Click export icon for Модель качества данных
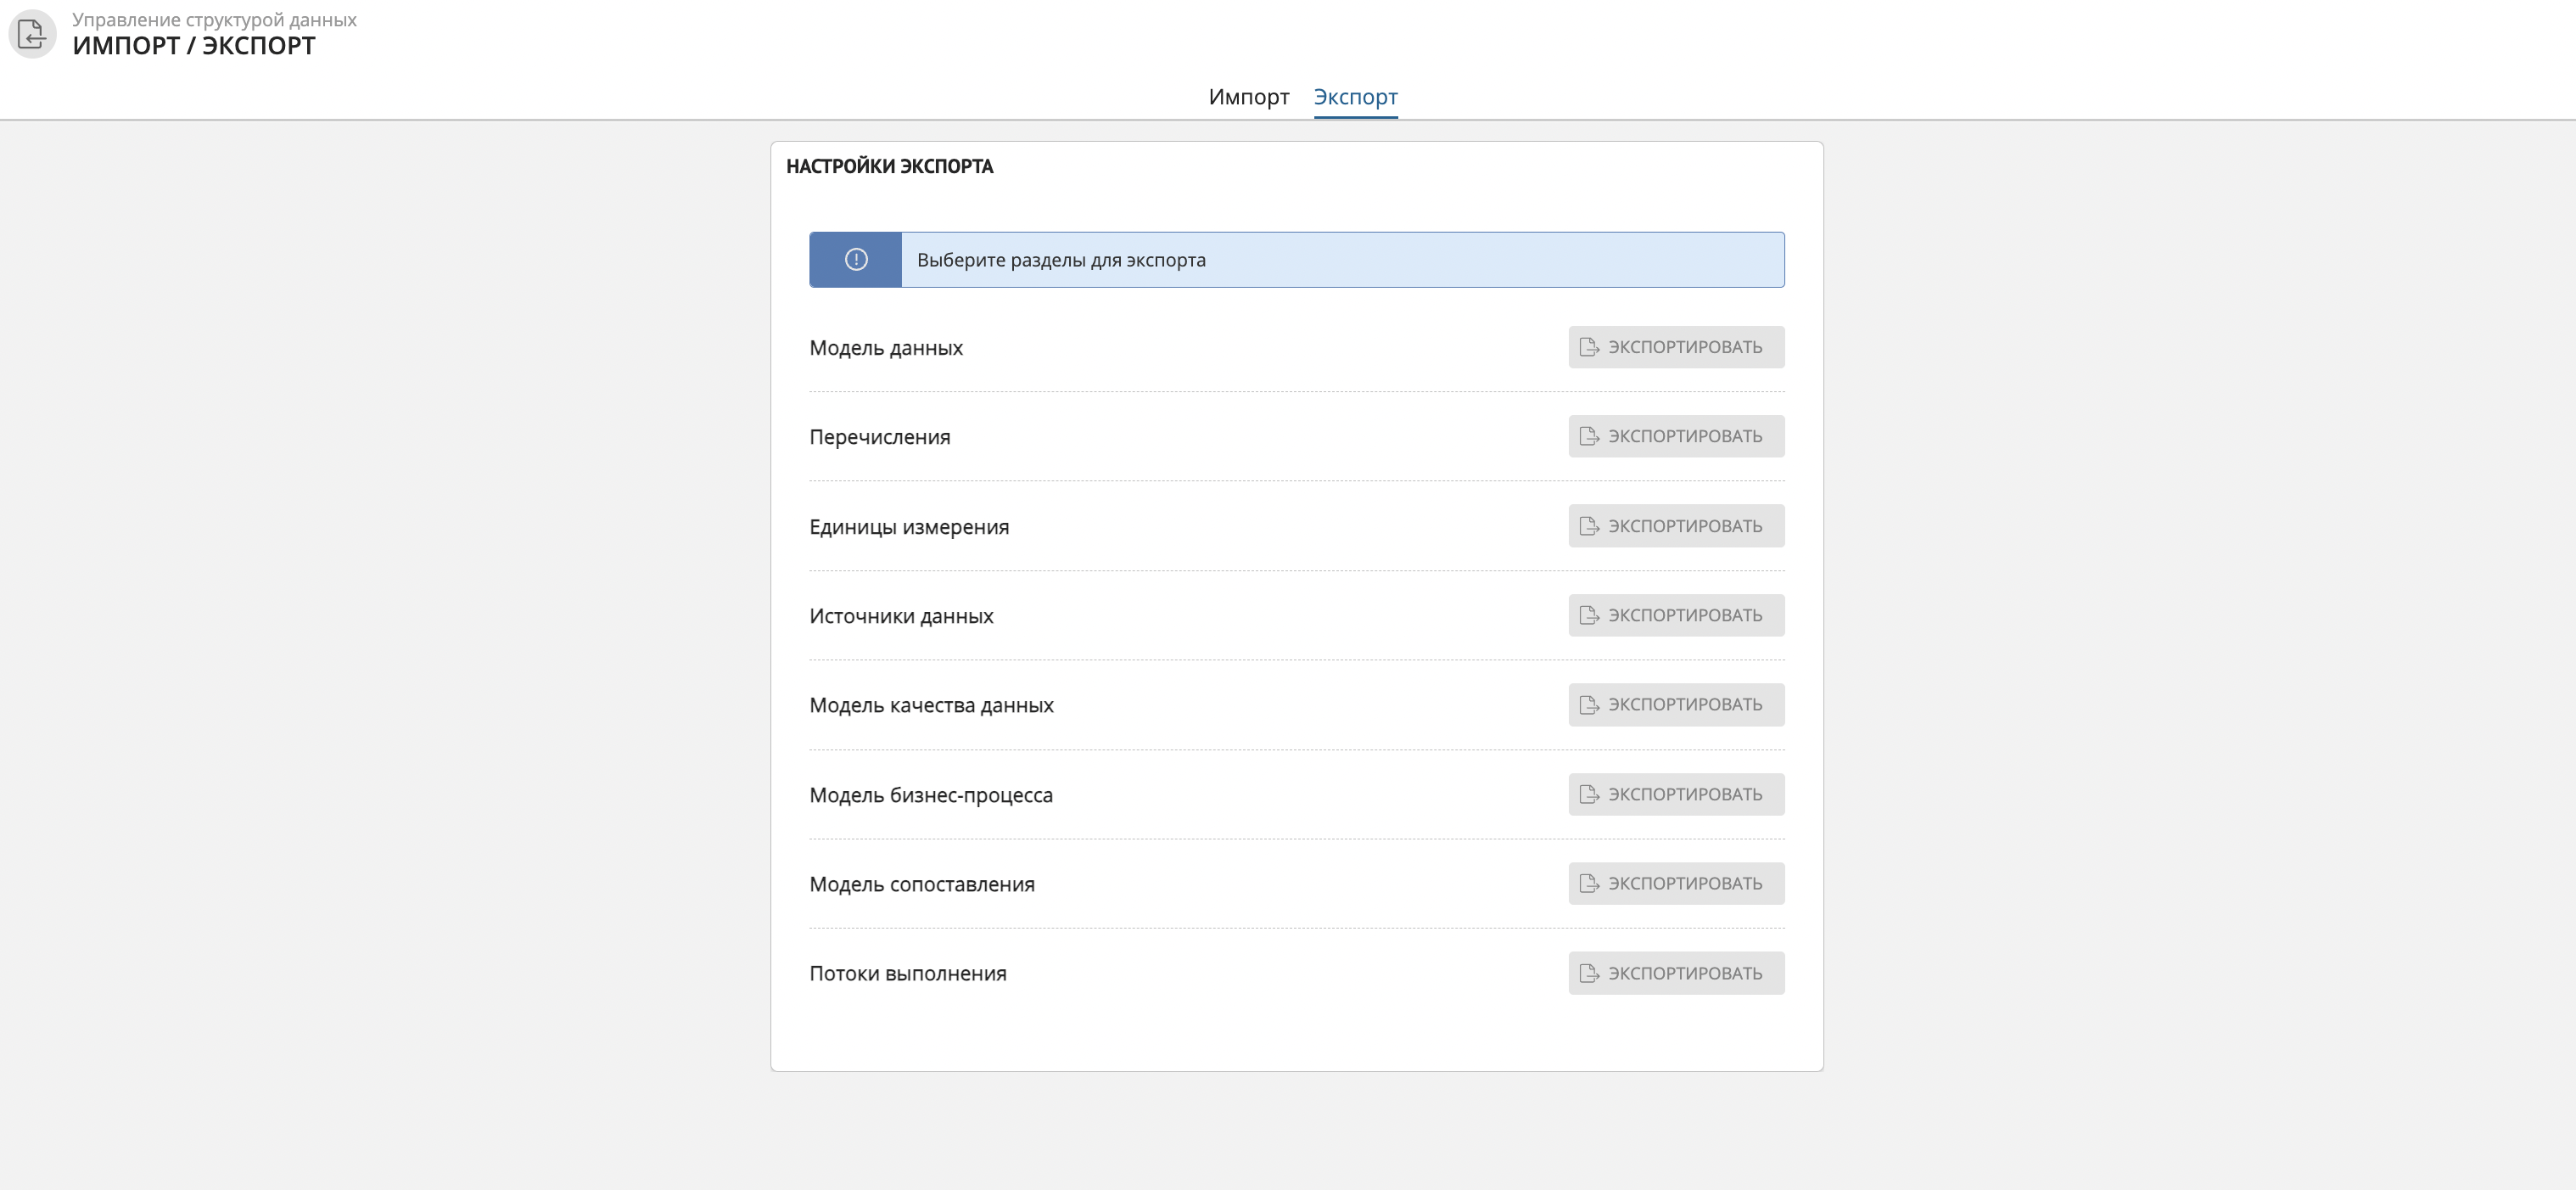 [x=1589, y=705]
